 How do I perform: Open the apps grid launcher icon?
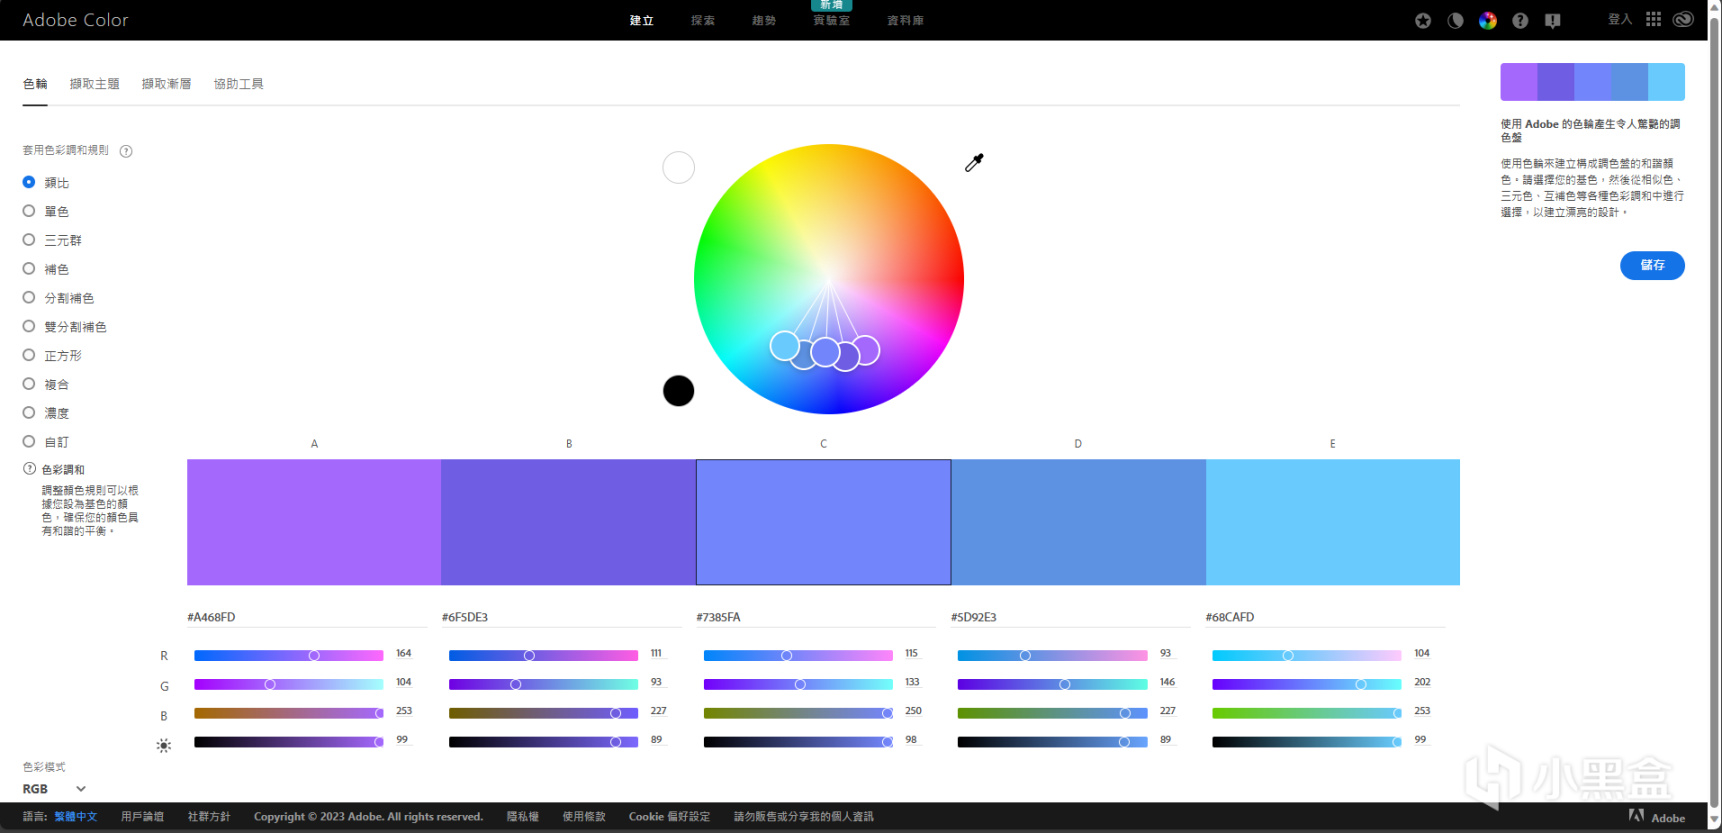click(x=1654, y=19)
